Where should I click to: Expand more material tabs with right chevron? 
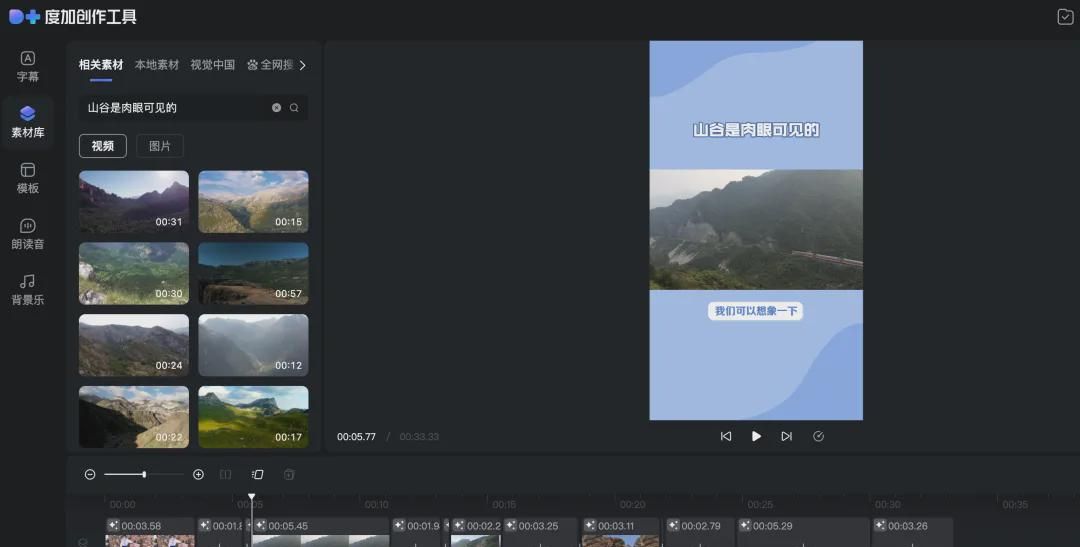pos(303,65)
